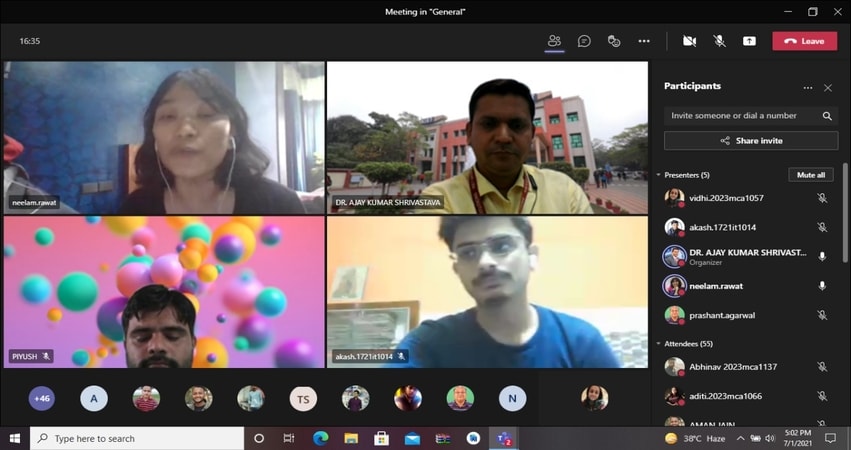Open the reactions and raise hand icon
The width and height of the screenshot is (851, 450).
pos(614,41)
